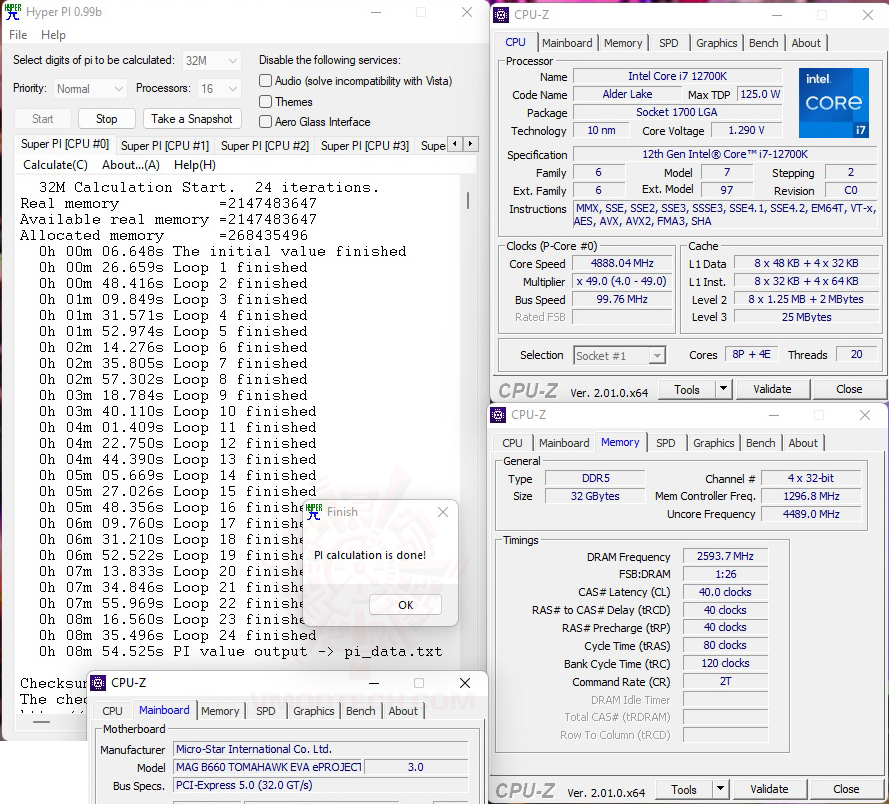The image size is (889, 804).
Task: Click the Stop button in Hyper PI
Action: [x=107, y=119]
